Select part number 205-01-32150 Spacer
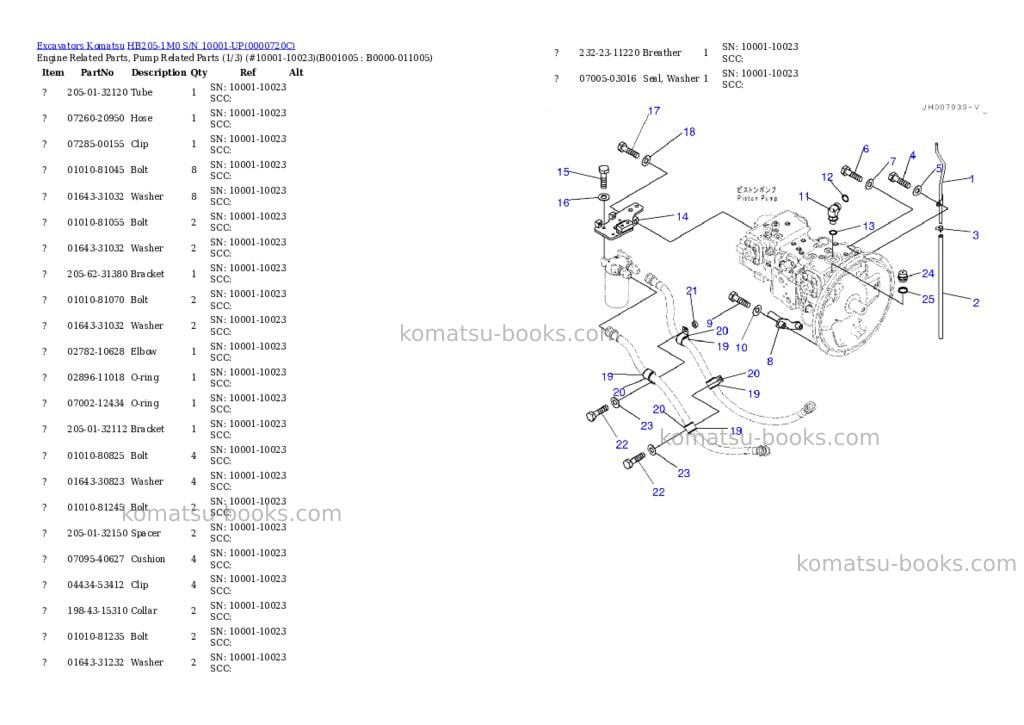 tap(114, 533)
